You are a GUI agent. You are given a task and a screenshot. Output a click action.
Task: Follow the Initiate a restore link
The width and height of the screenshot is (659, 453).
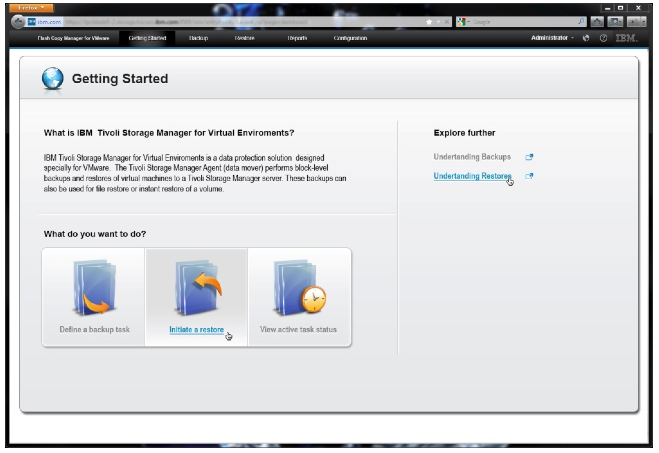[x=196, y=330]
